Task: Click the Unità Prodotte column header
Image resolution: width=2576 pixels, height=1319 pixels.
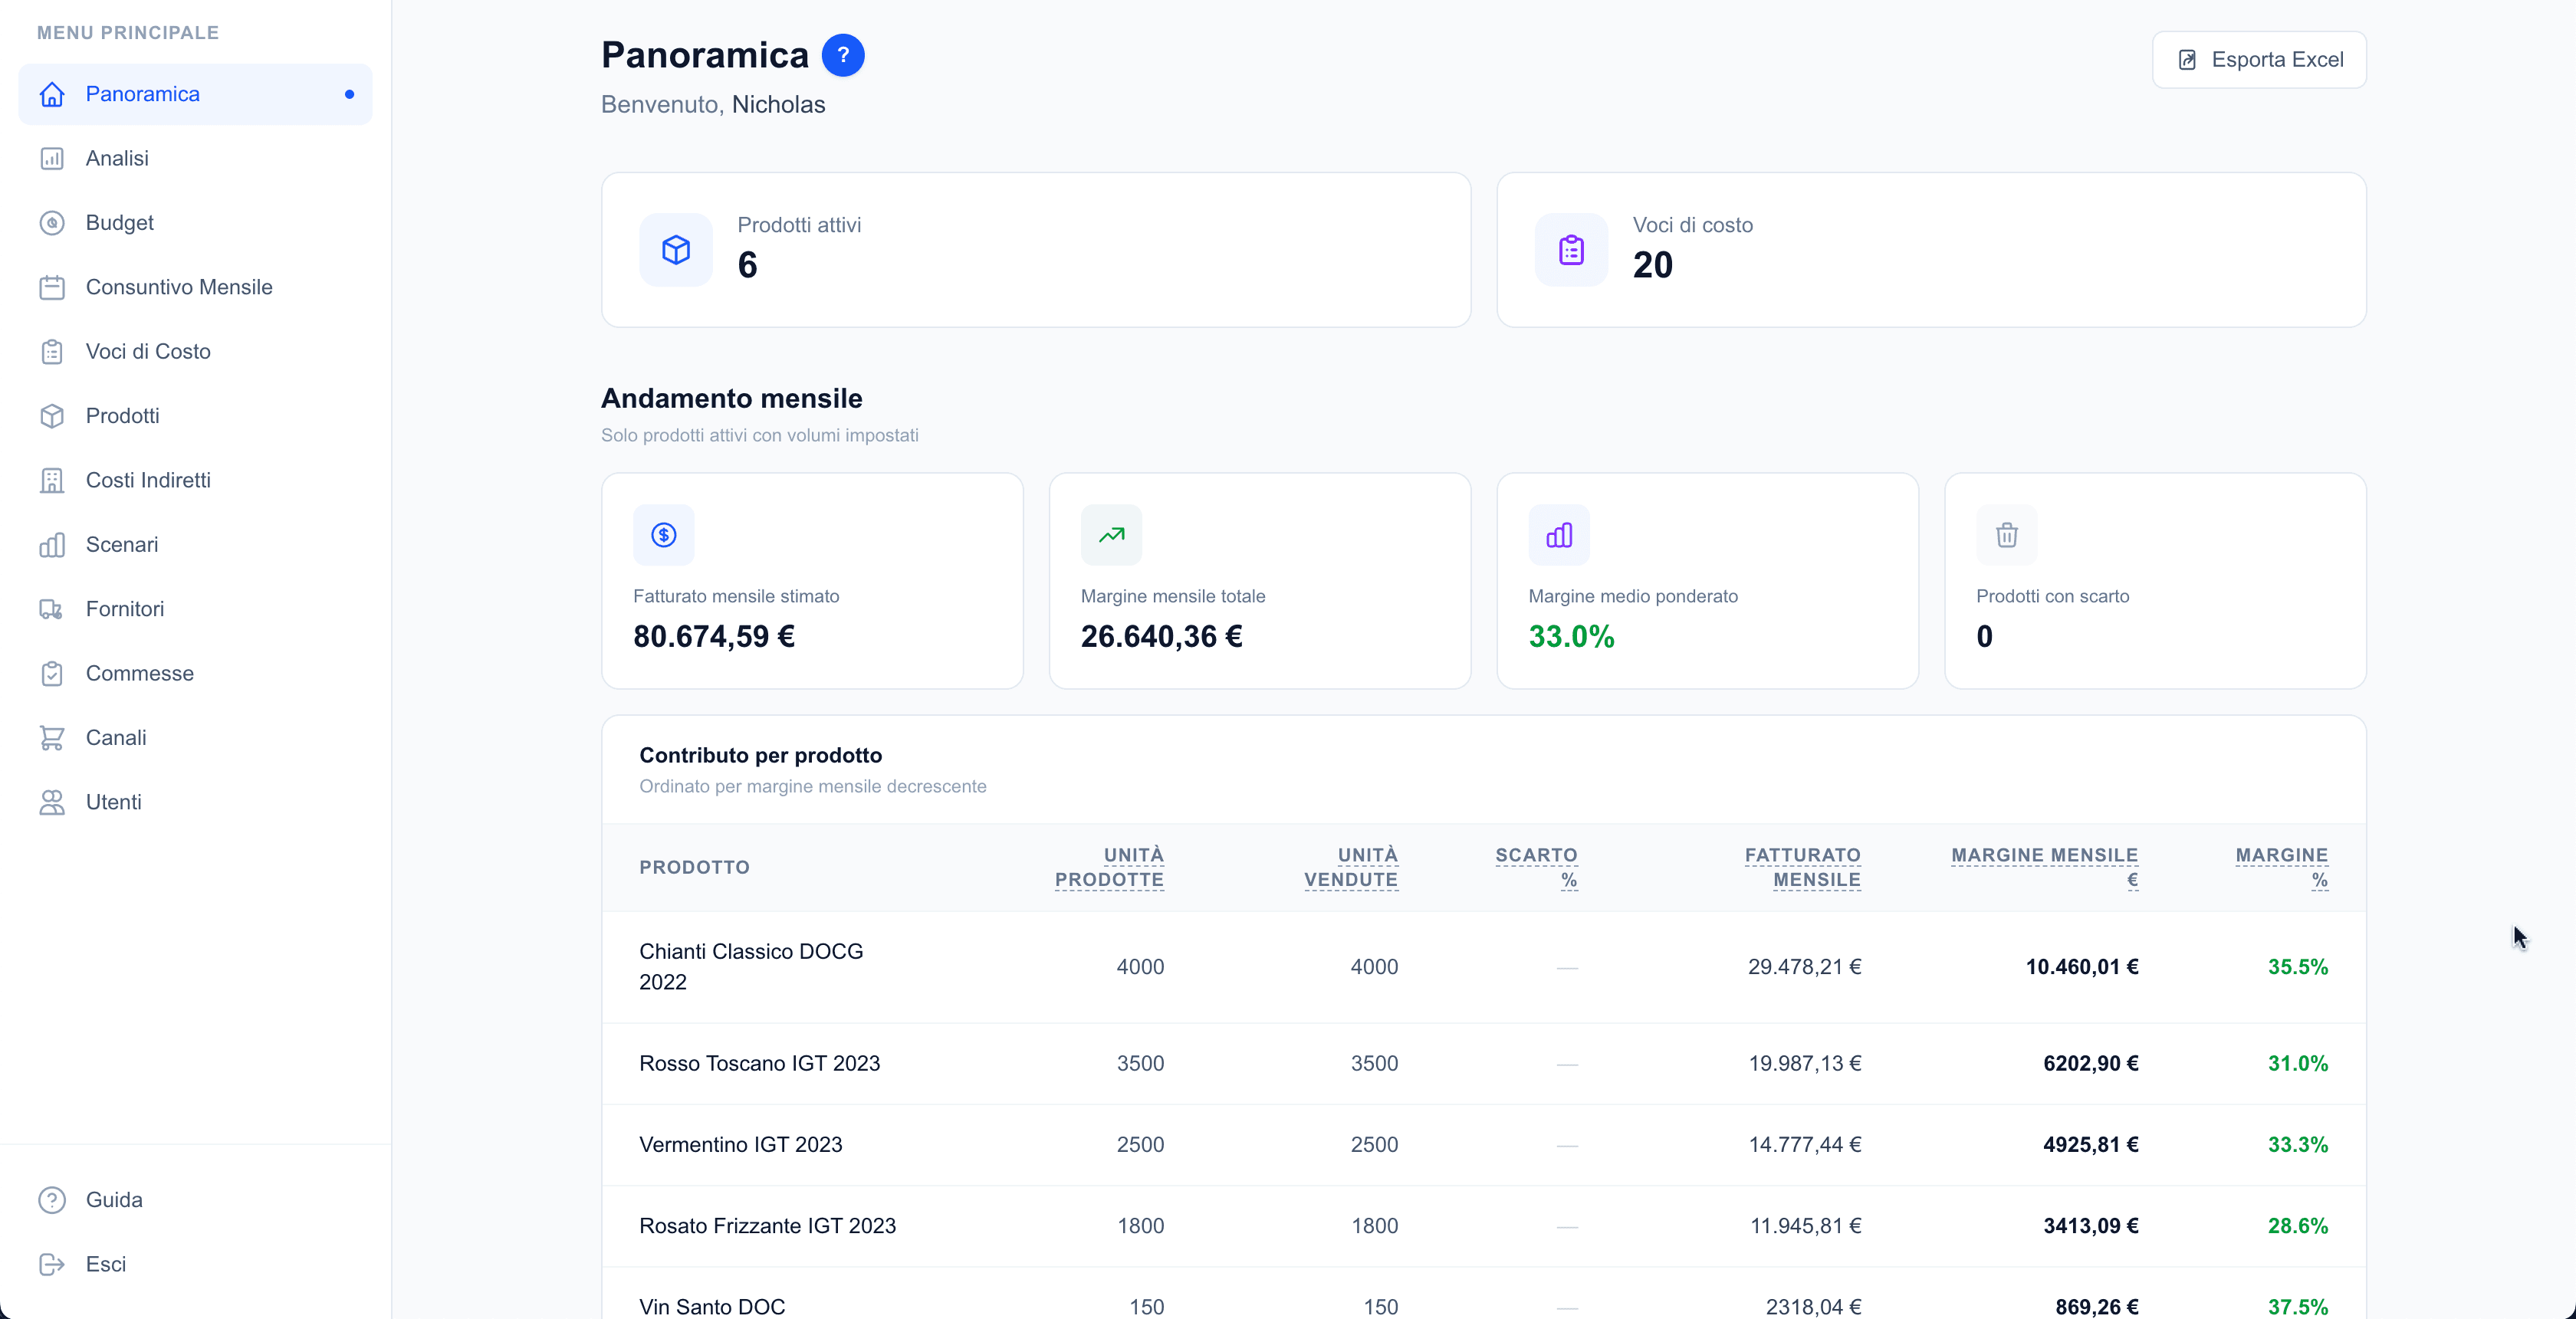Action: pyautogui.click(x=1109, y=868)
